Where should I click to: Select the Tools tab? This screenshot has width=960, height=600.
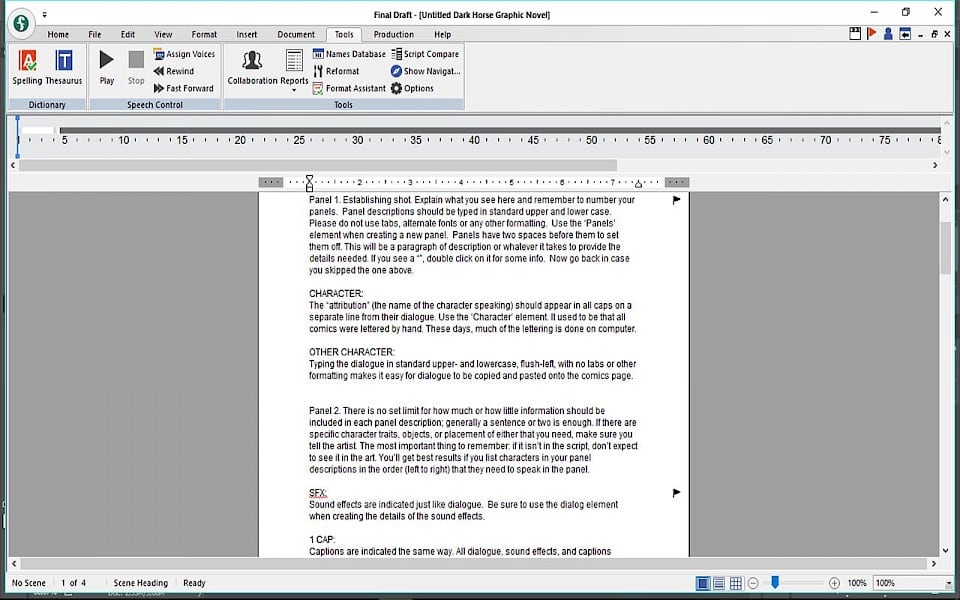(344, 34)
